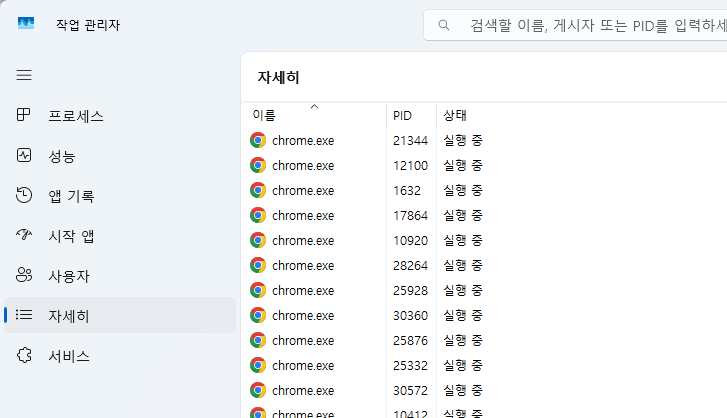The image size is (727, 418).
Task: Click the sort arrow above 이름 column
Action: tap(314, 107)
